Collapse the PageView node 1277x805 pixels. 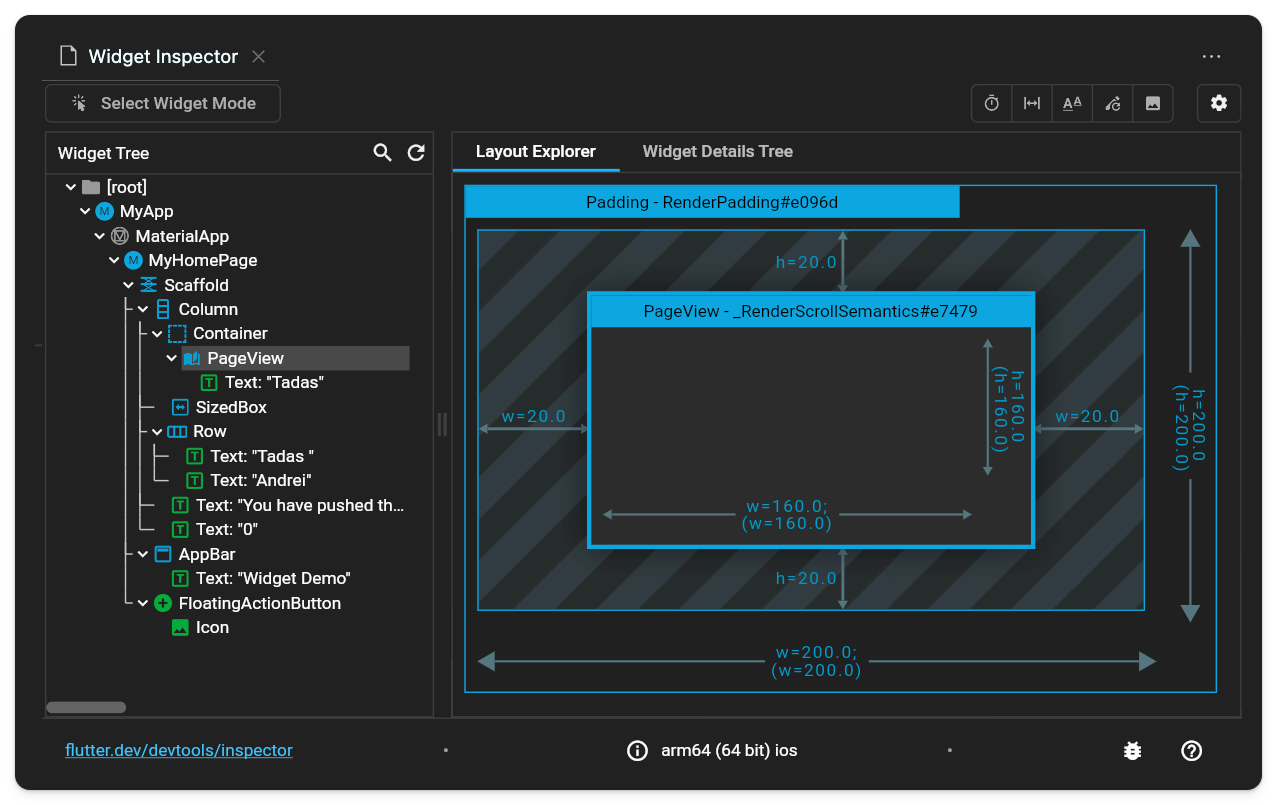click(x=172, y=358)
